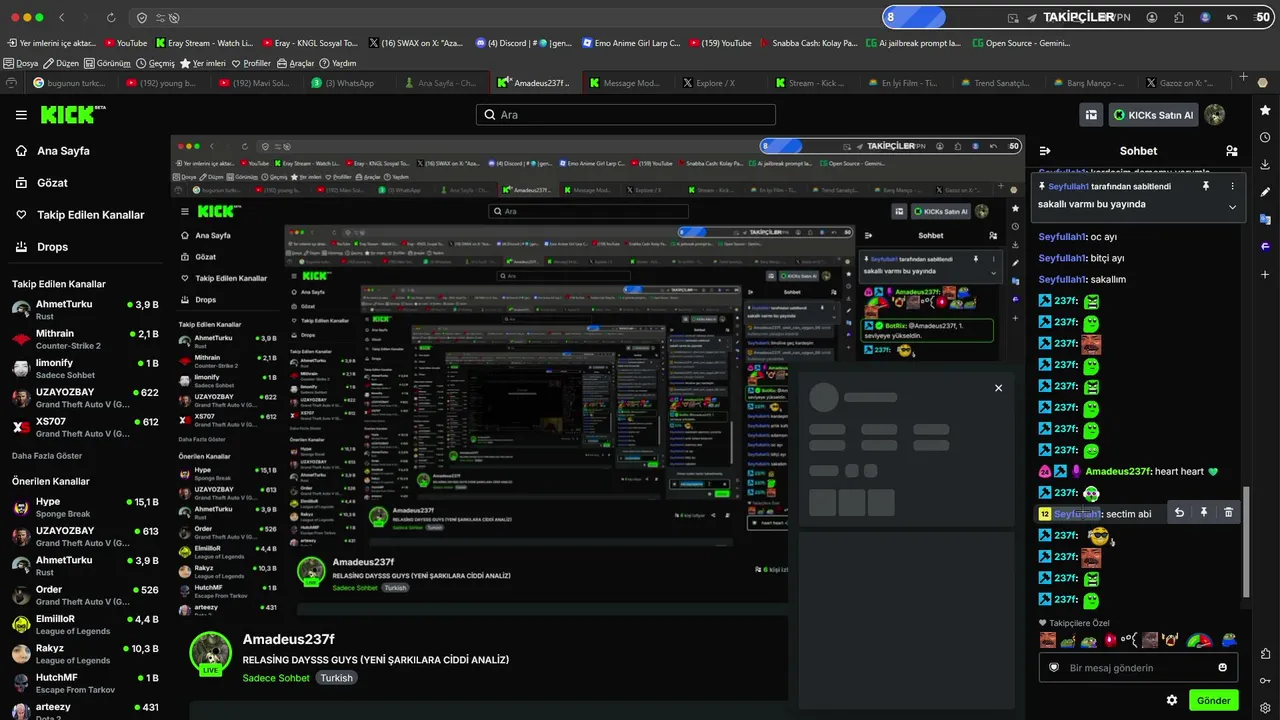
Task: Open the Yardım menu
Action: click(x=337, y=63)
